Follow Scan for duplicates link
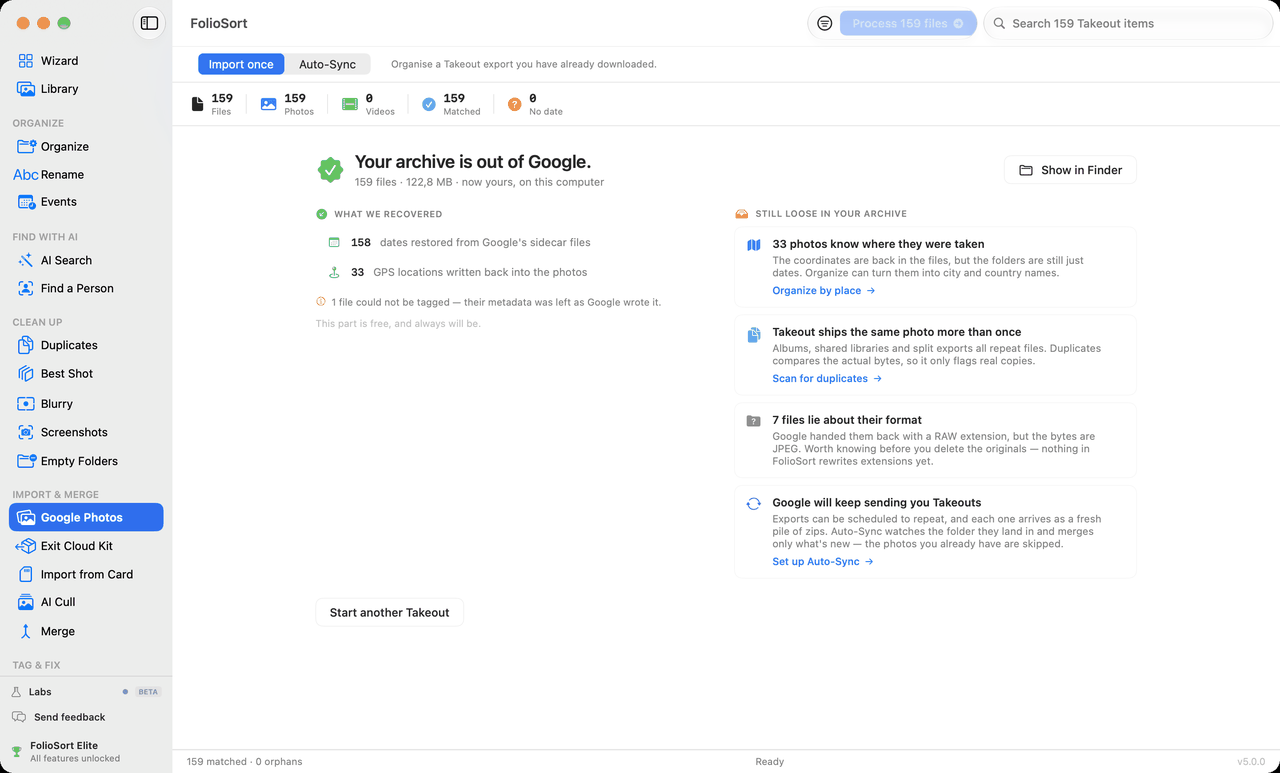The height and width of the screenshot is (773, 1280). pos(827,379)
